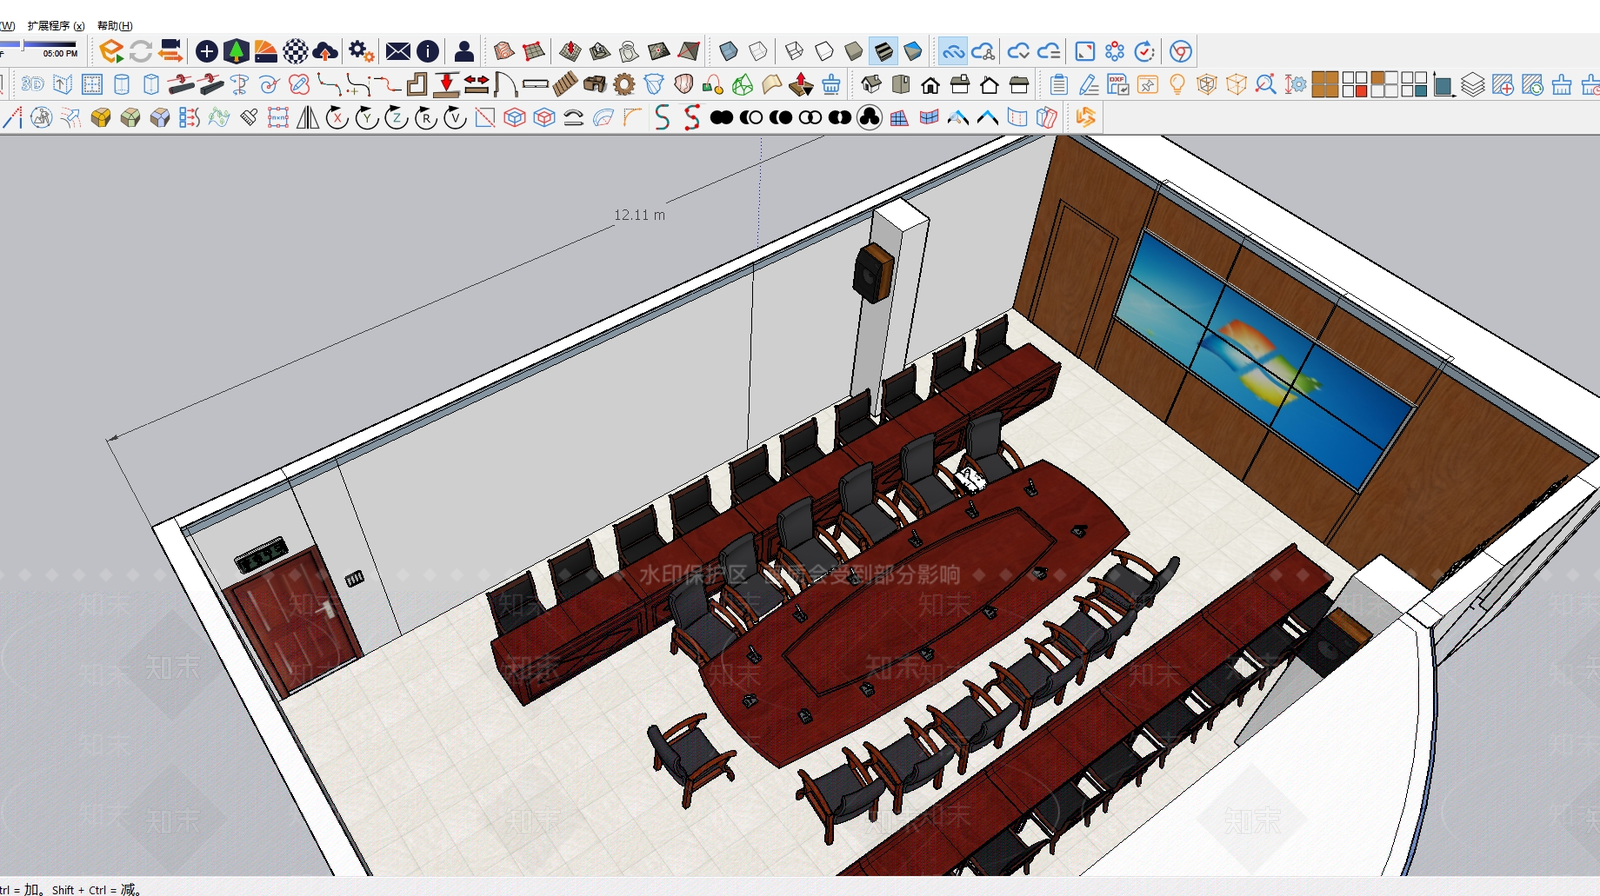Click the circular Chrome-style icon

(1180, 51)
